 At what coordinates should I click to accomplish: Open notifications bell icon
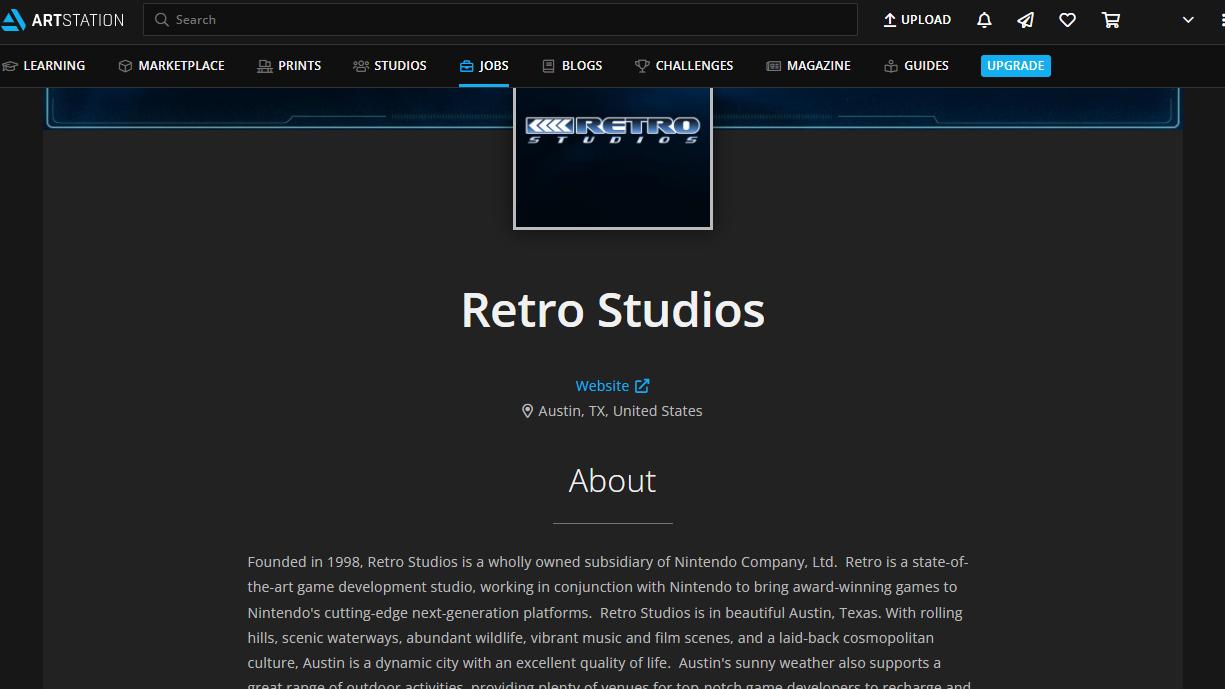click(x=984, y=20)
